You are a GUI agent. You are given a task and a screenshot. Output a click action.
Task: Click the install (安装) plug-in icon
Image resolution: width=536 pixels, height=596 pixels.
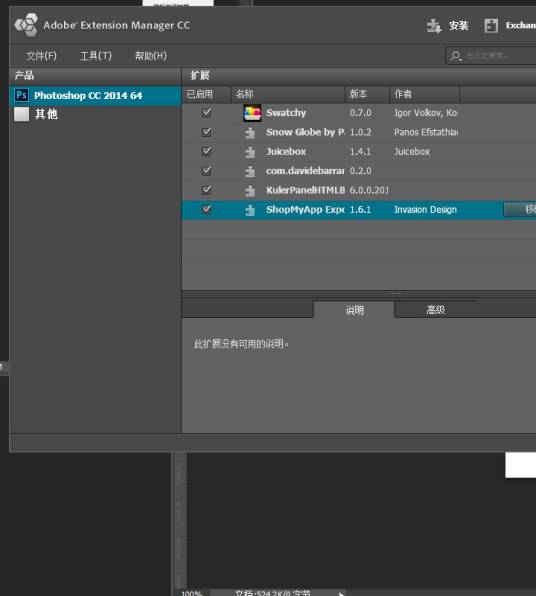tap(434, 26)
